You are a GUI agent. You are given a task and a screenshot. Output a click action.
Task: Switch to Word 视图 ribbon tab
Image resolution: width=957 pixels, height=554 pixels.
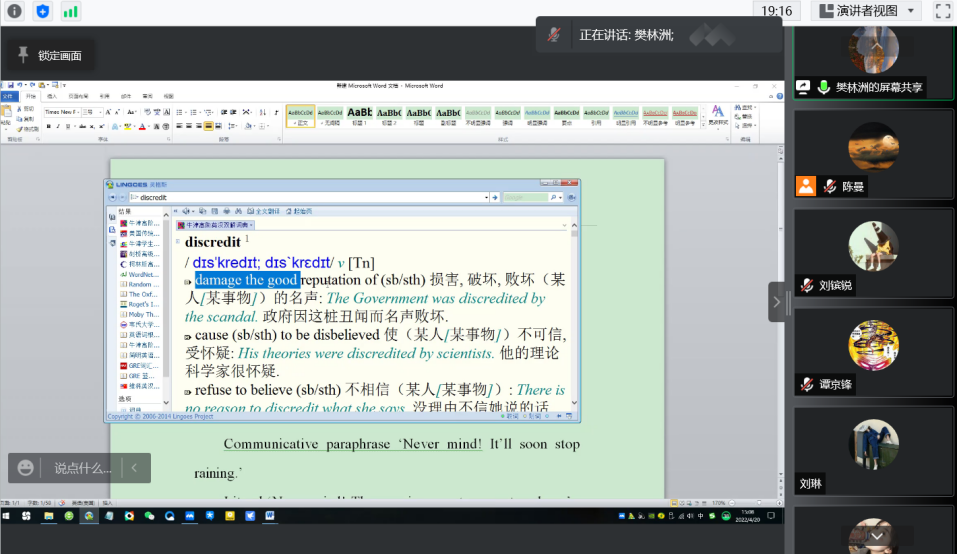tap(168, 96)
